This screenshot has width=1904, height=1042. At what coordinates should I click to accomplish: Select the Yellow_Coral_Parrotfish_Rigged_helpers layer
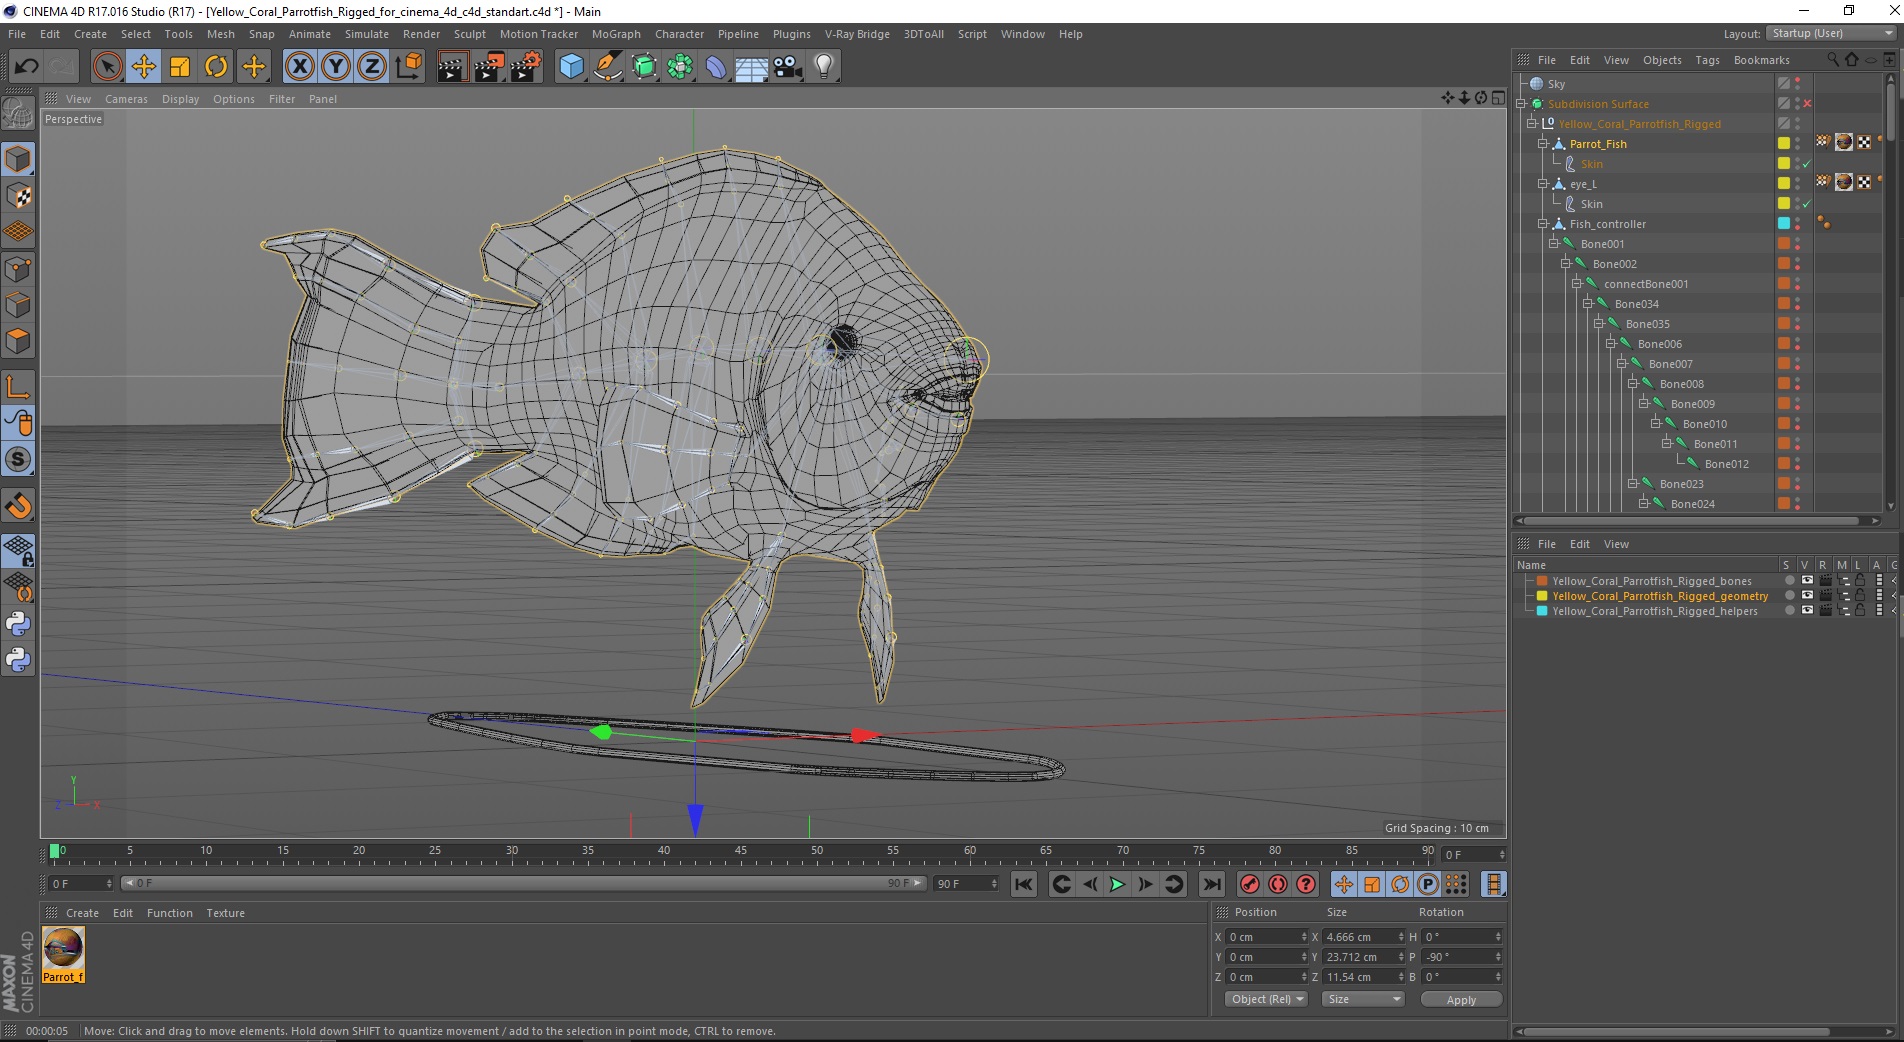click(x=1654, y=611)
